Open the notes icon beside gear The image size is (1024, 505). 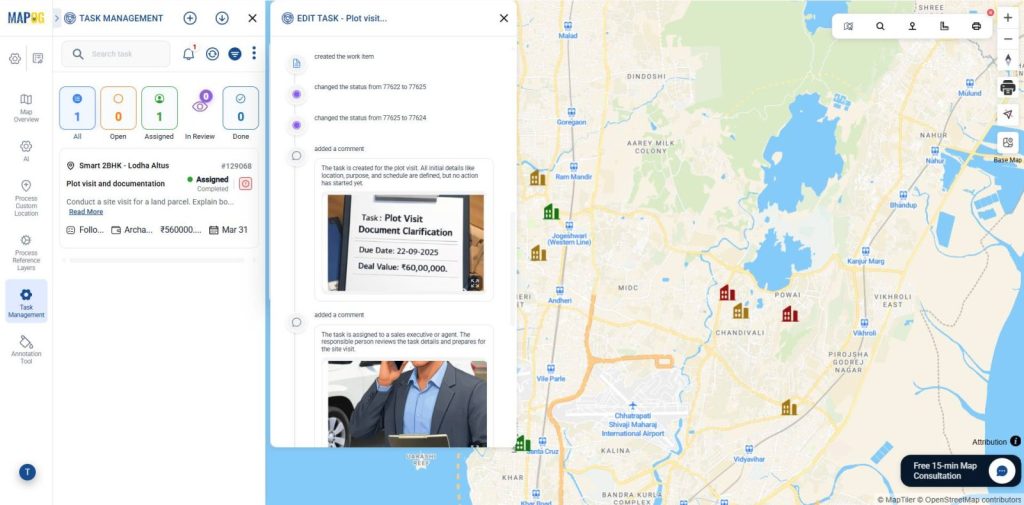(38, 58)
